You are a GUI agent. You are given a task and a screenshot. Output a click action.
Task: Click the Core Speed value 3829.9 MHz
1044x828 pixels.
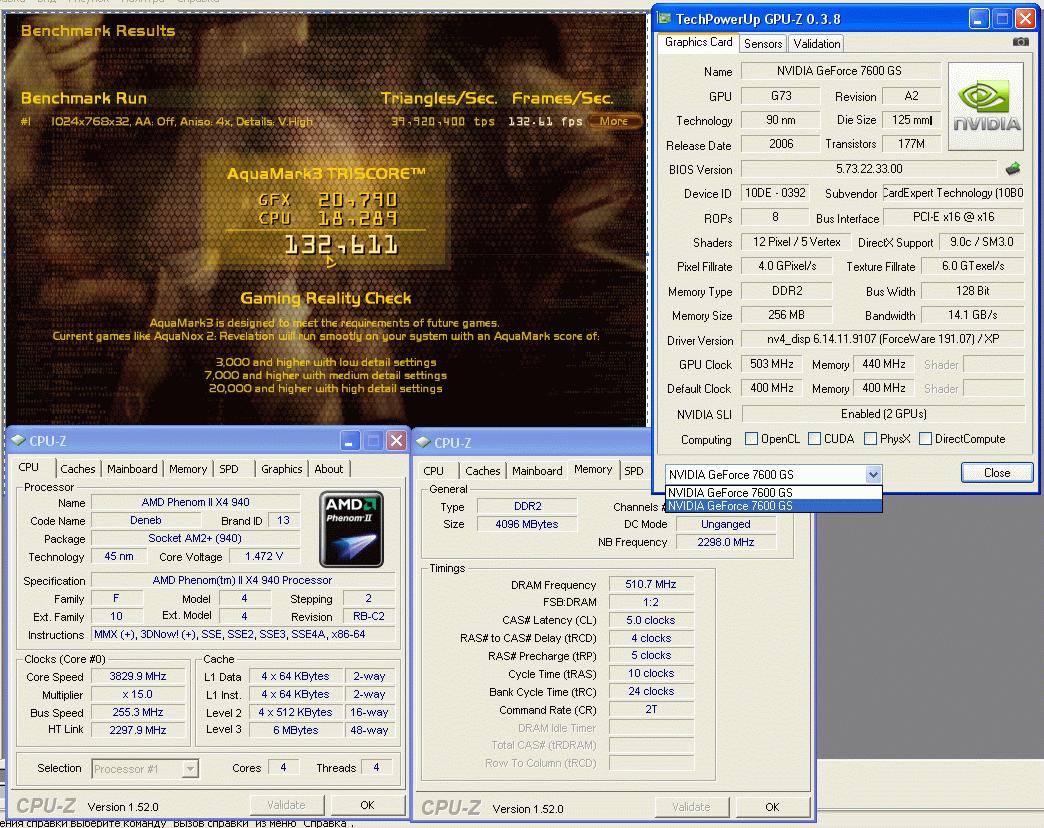click(x=138, y=676)
